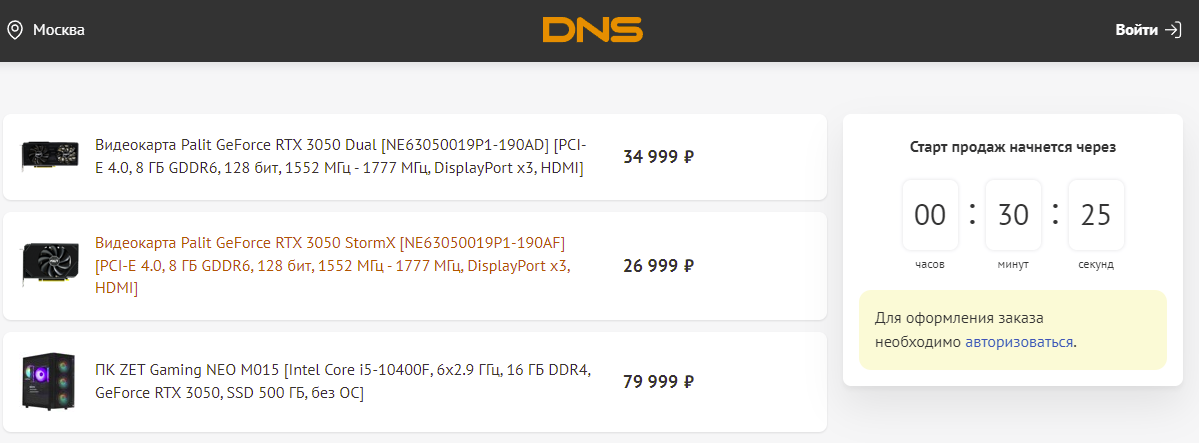Click the location pin icon
Image resolution: width=1199 pixels, height=443 pixels.
click(x=15, y=30)
